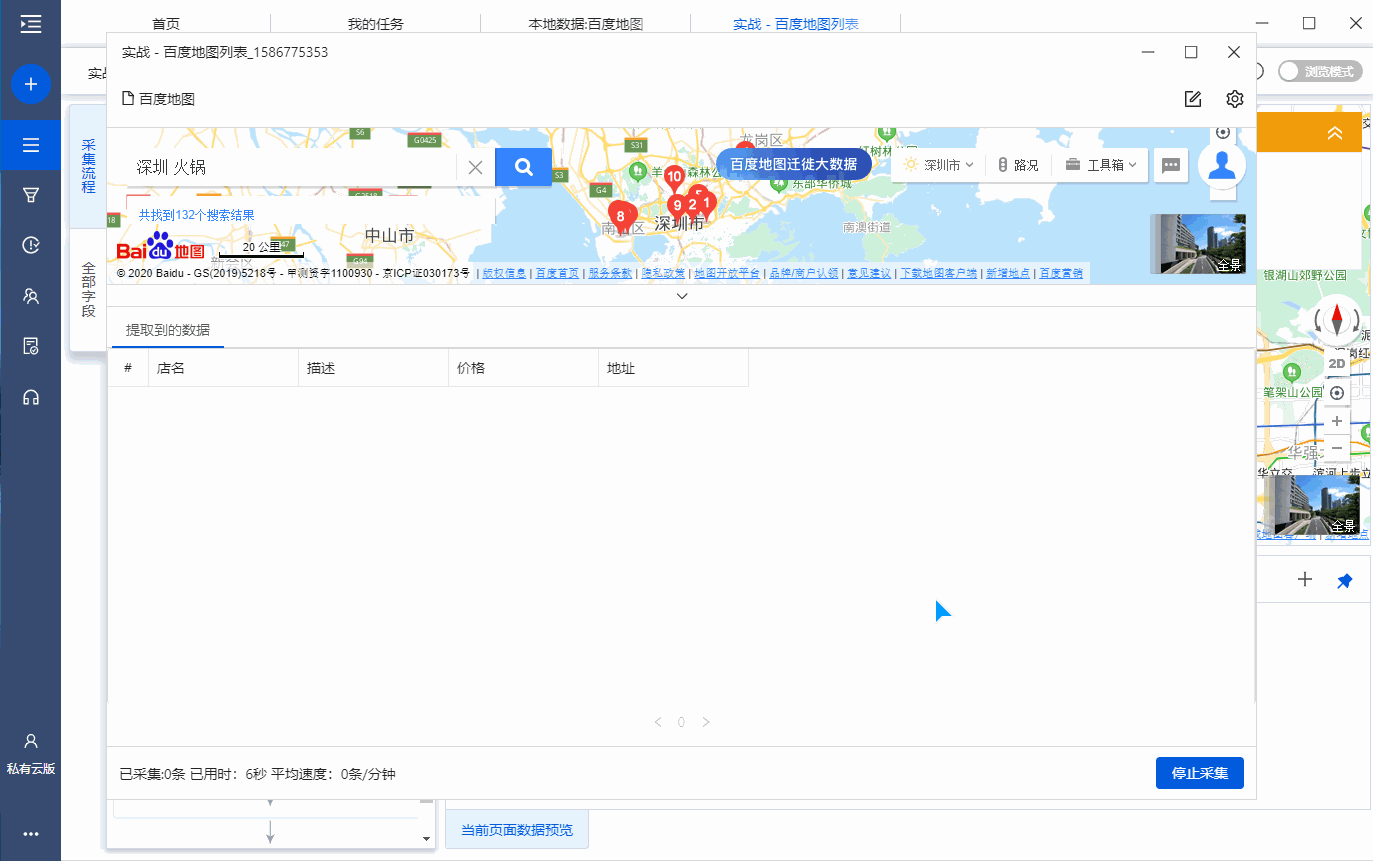Click the user avatar on Baidu map
The width and height of the screenshot is (1373, 861).
tap(1221, 165)
